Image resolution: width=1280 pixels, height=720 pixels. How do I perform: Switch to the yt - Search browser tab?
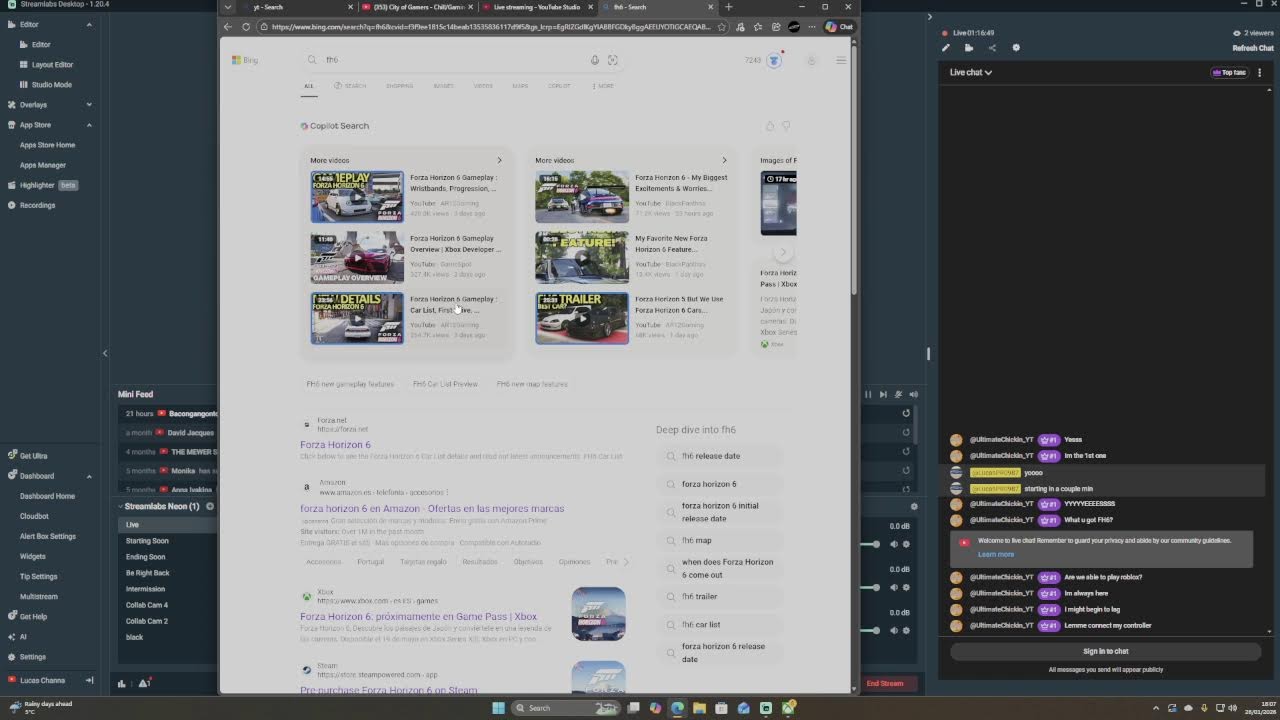(295, 7)
